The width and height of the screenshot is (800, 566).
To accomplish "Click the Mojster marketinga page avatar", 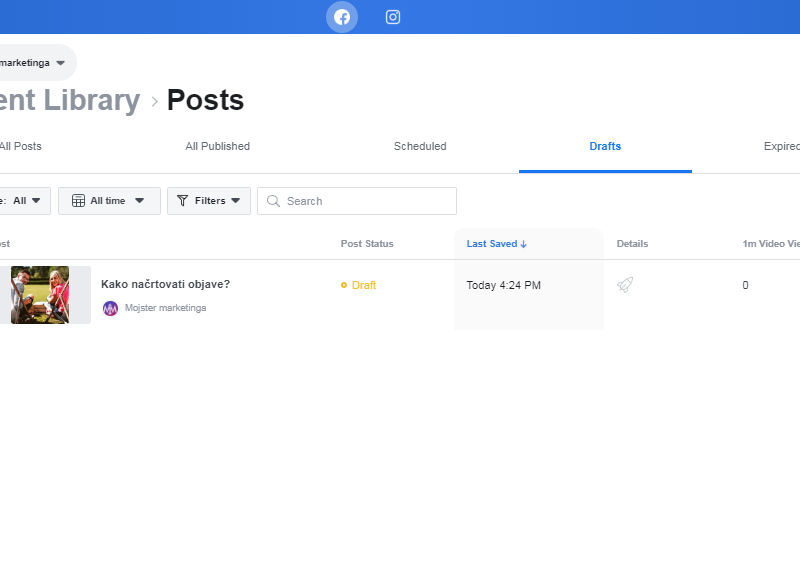I will [x=110, y=308].
